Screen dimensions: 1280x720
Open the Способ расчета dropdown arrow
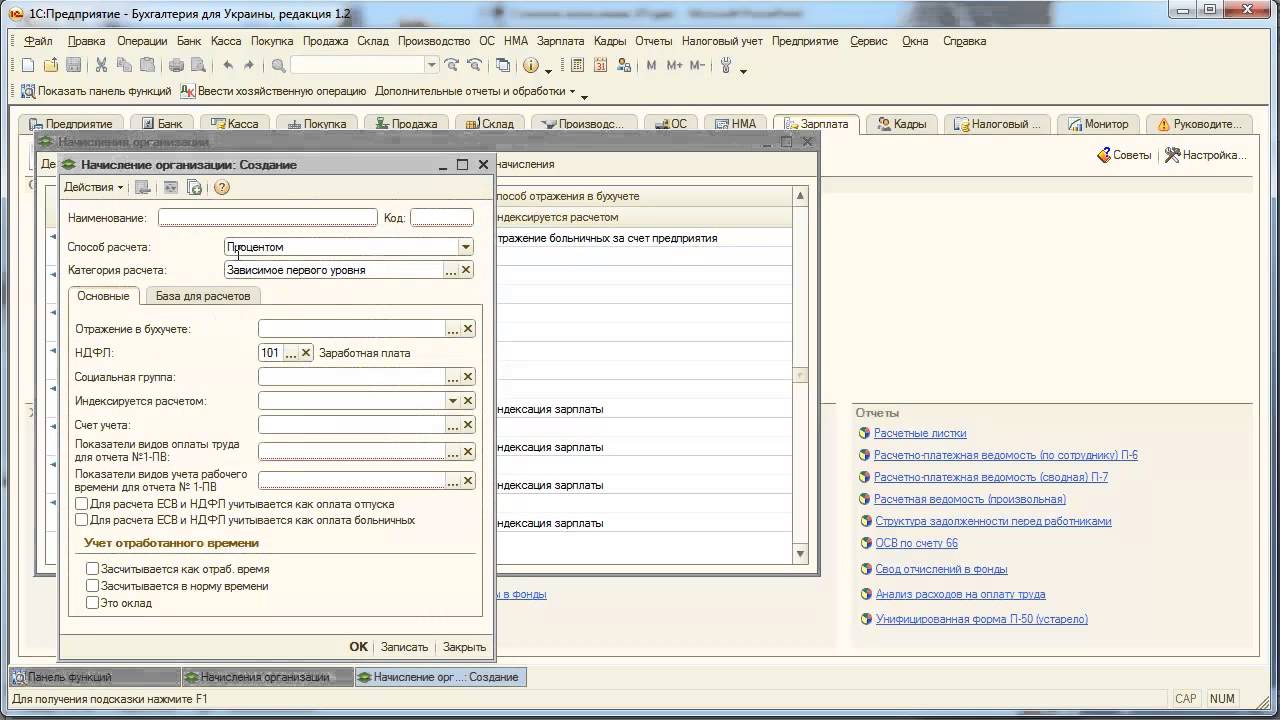tap(465, 247)
